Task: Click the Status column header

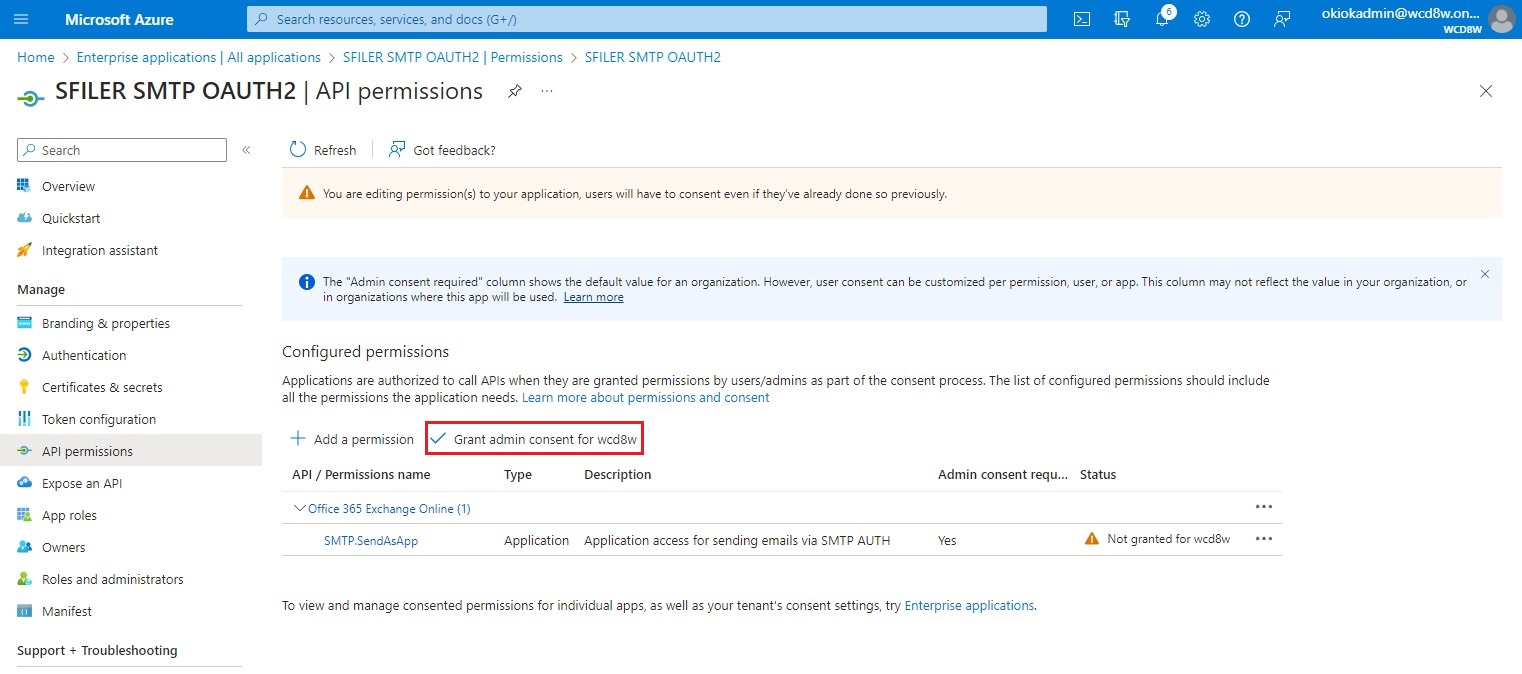Action: coord(1098,474)
